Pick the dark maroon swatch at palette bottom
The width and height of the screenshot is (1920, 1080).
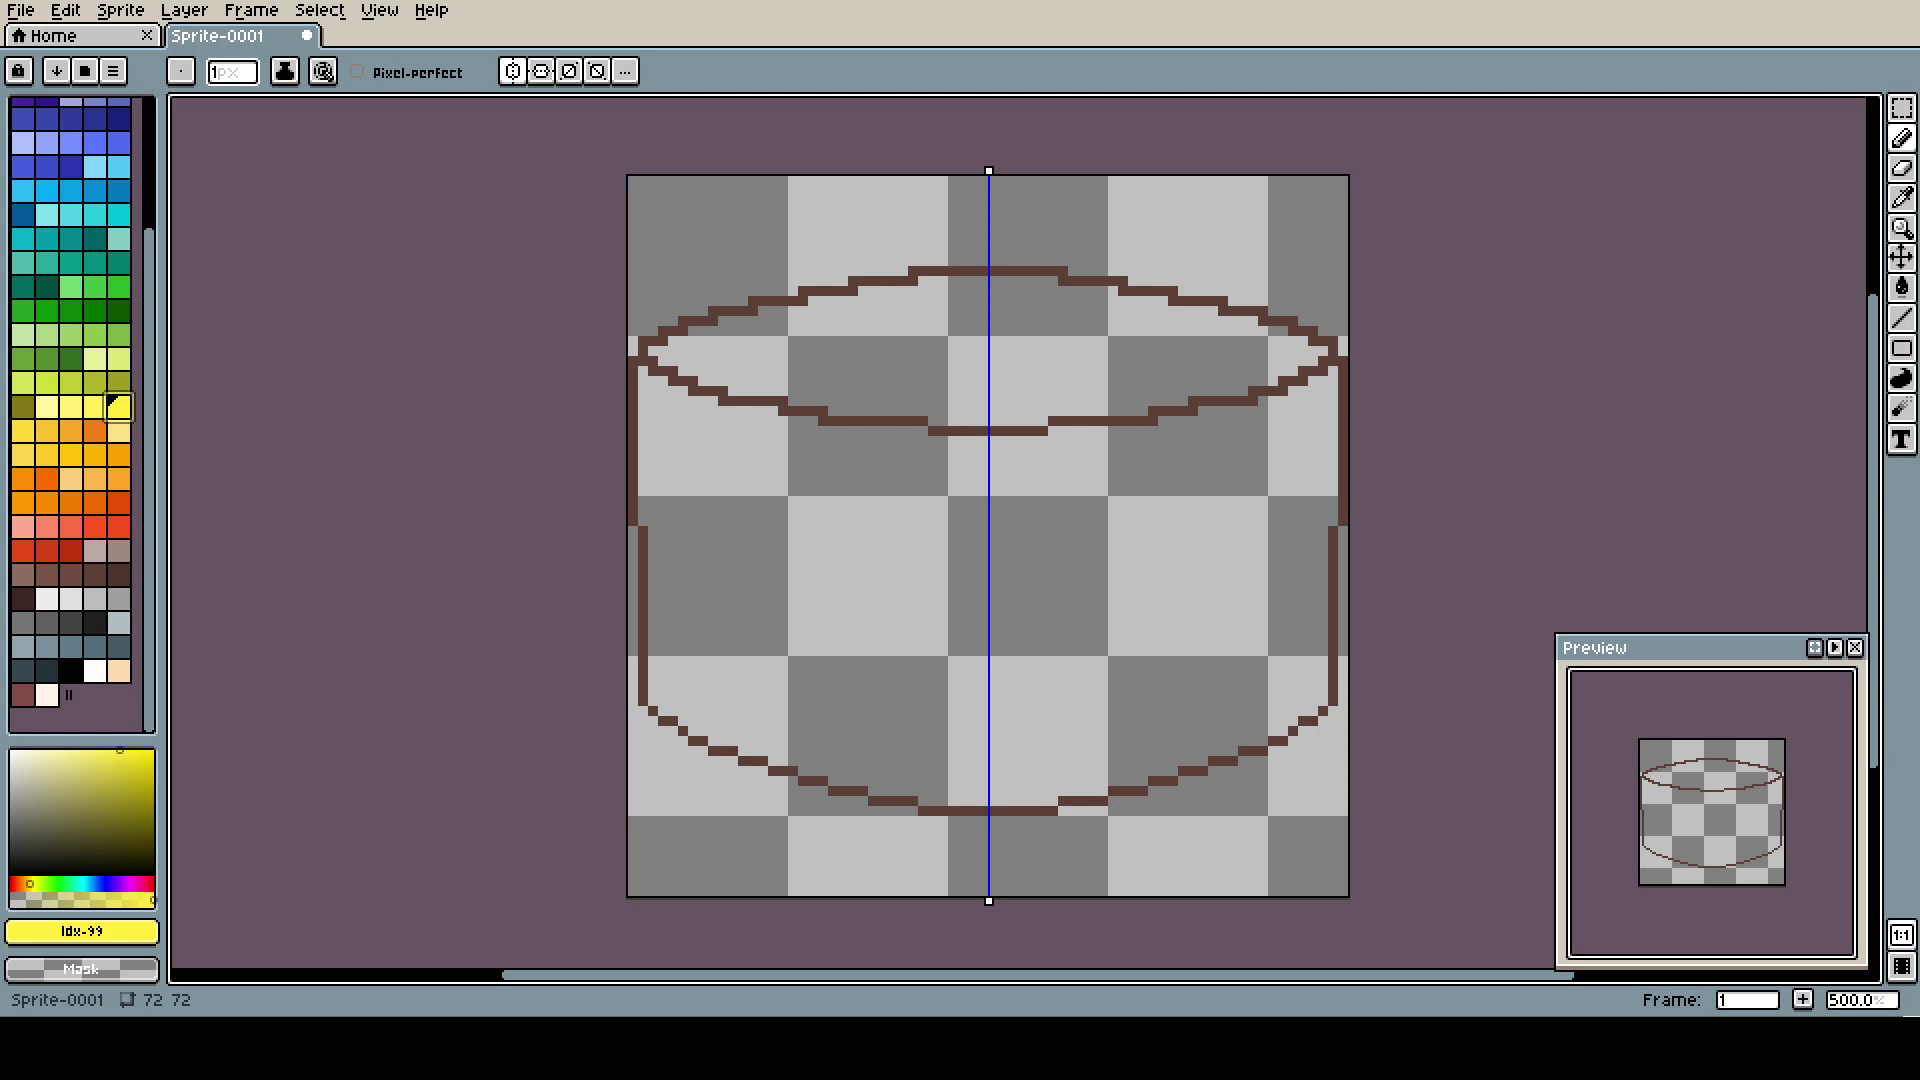pos(23,695)
